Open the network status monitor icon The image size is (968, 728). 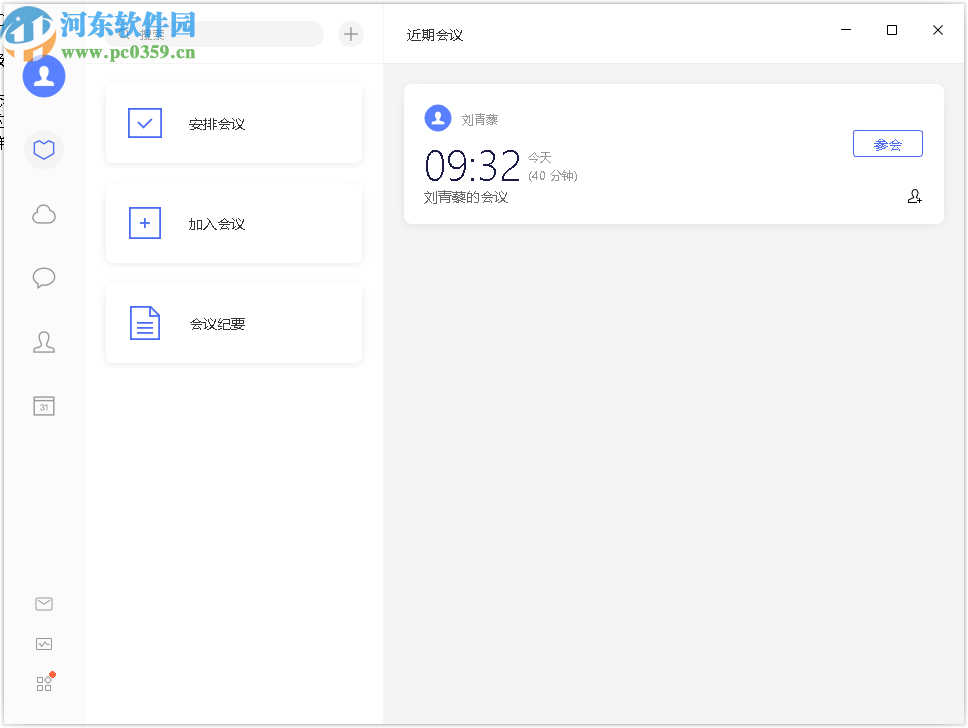coord(44,644)
